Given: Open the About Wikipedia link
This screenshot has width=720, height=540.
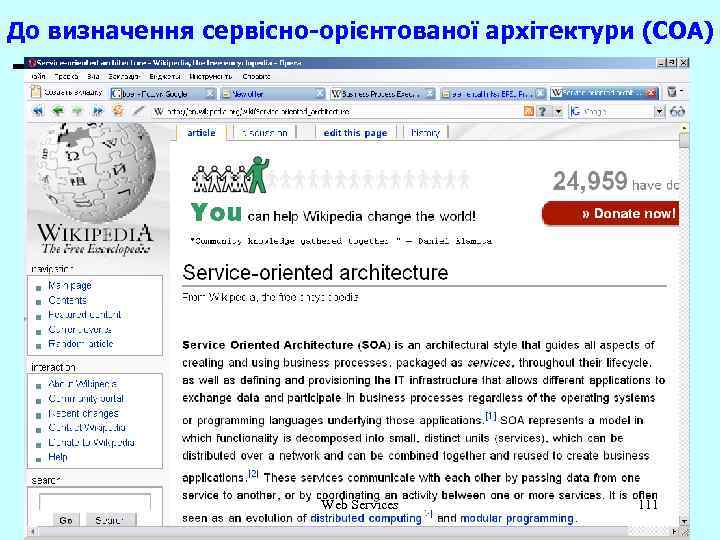Looking at the screenshot, I should pos(83,384).
